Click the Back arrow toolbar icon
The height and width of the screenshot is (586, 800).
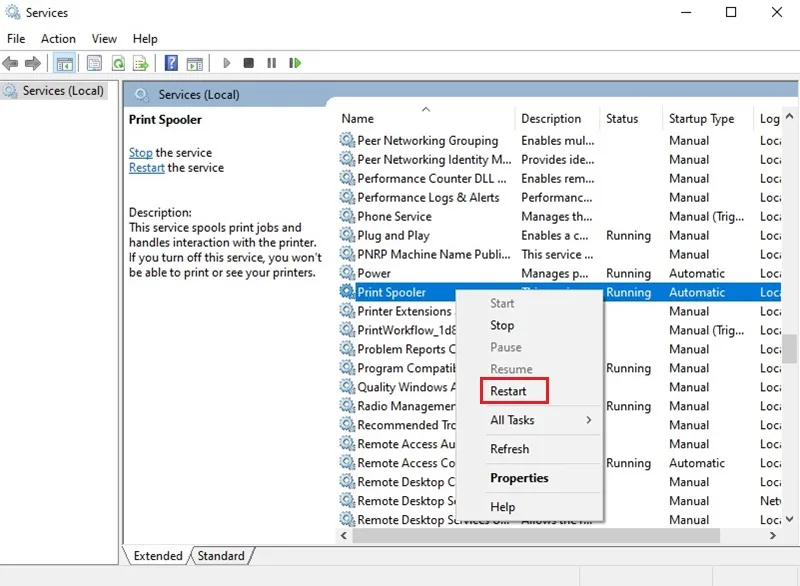(10, 63)
